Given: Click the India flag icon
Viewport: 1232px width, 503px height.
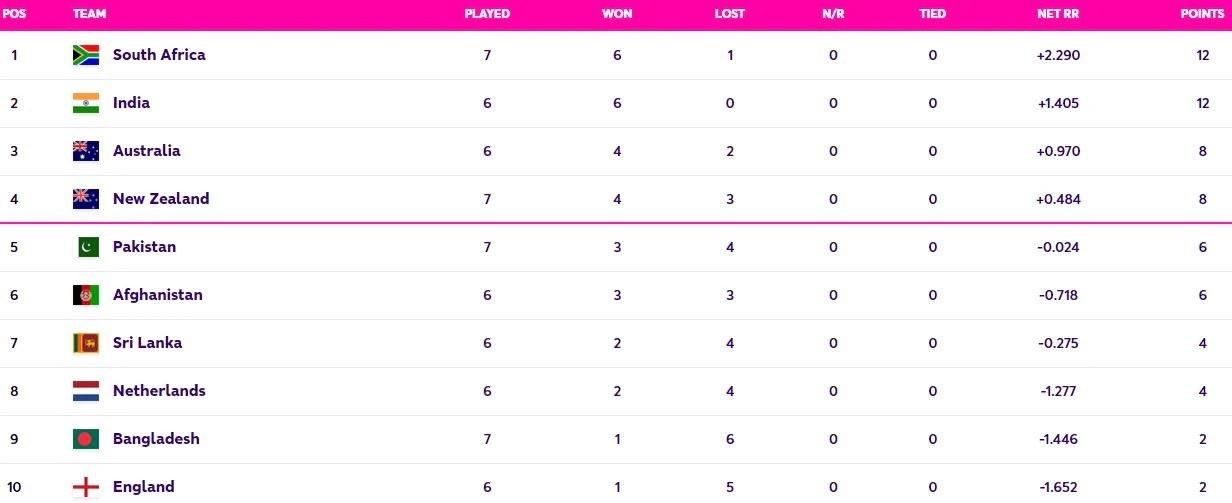Looking at the screenshot, I should pyautogui.click(x=86, y=103).
